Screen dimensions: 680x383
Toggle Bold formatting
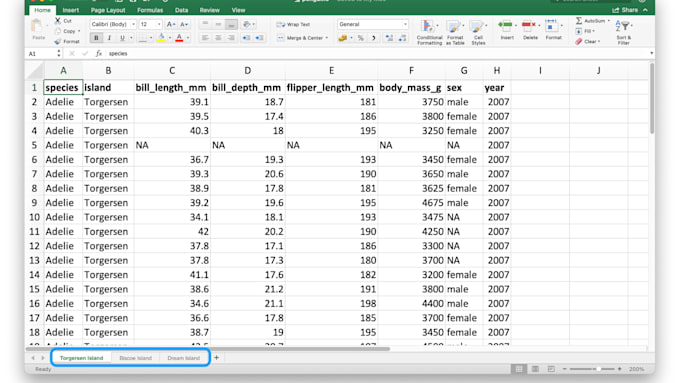coord(96,38)
